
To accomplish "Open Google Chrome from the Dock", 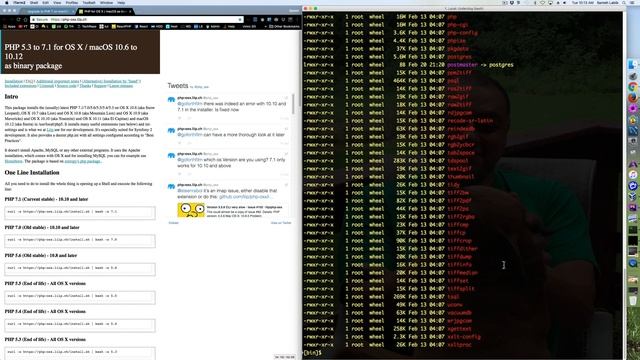I will click(x=633, y=87).
